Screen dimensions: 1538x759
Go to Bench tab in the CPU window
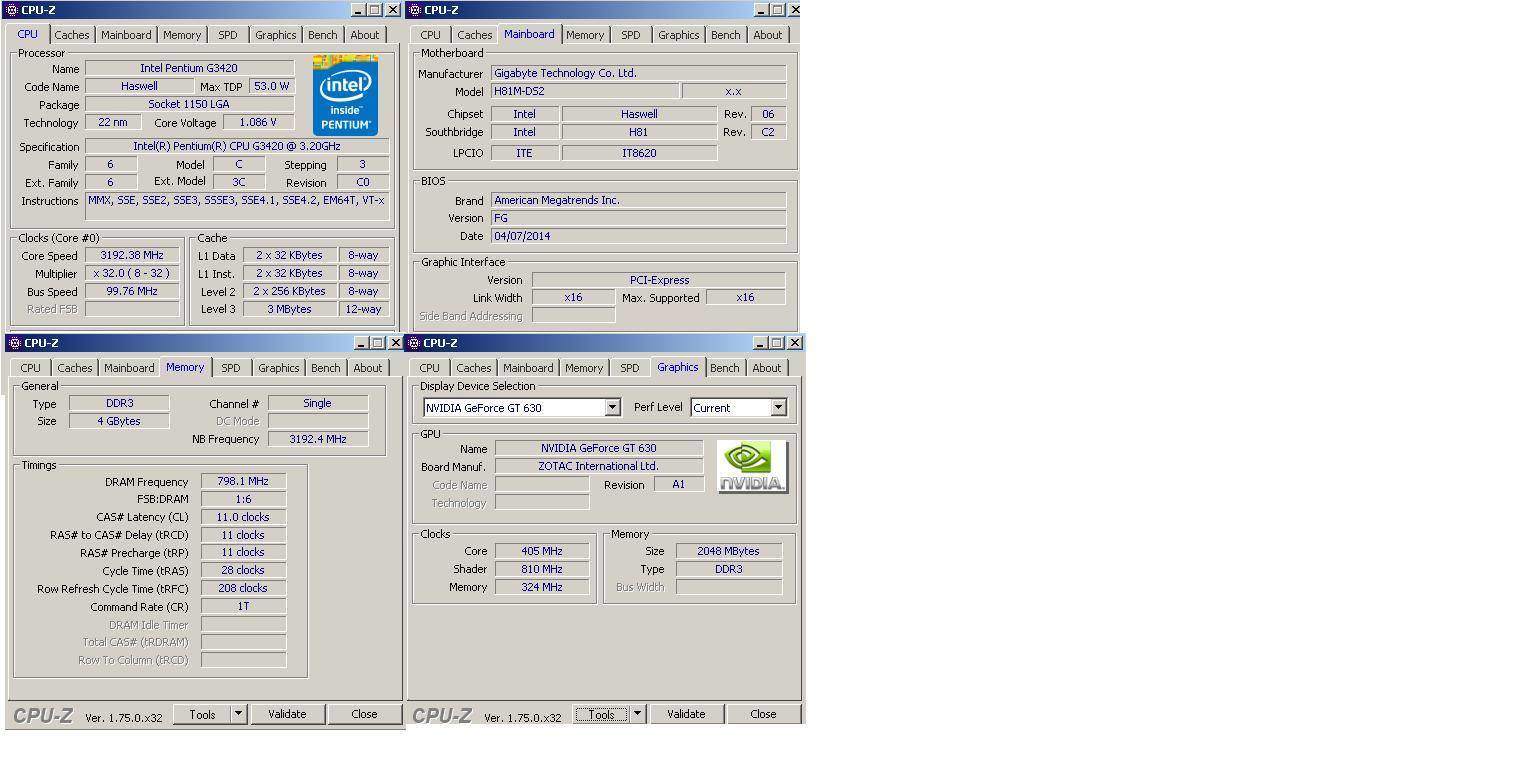[x=322, y=35]
